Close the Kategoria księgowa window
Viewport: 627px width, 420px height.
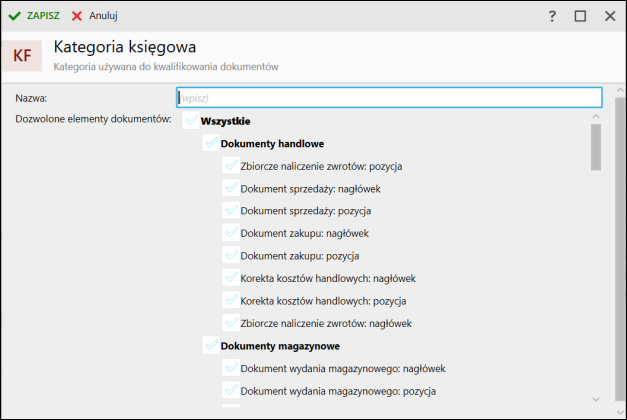[610, 16]
